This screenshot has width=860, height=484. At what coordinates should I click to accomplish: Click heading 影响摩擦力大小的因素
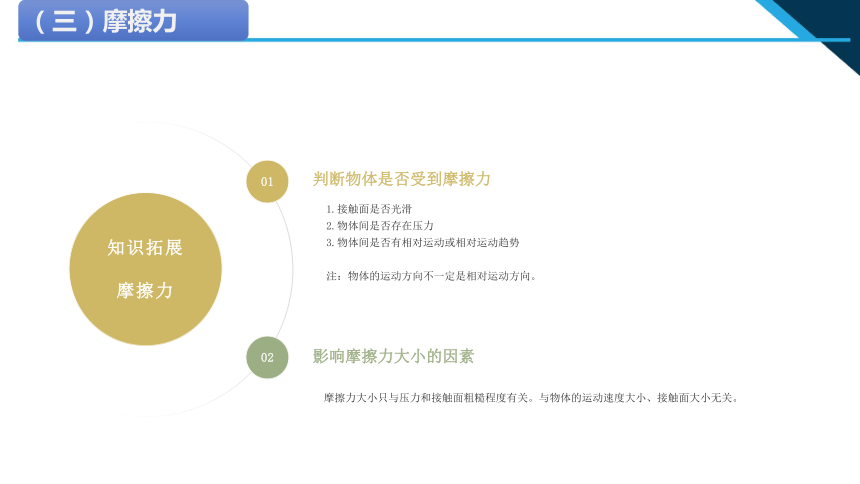[x=393, y=356]
